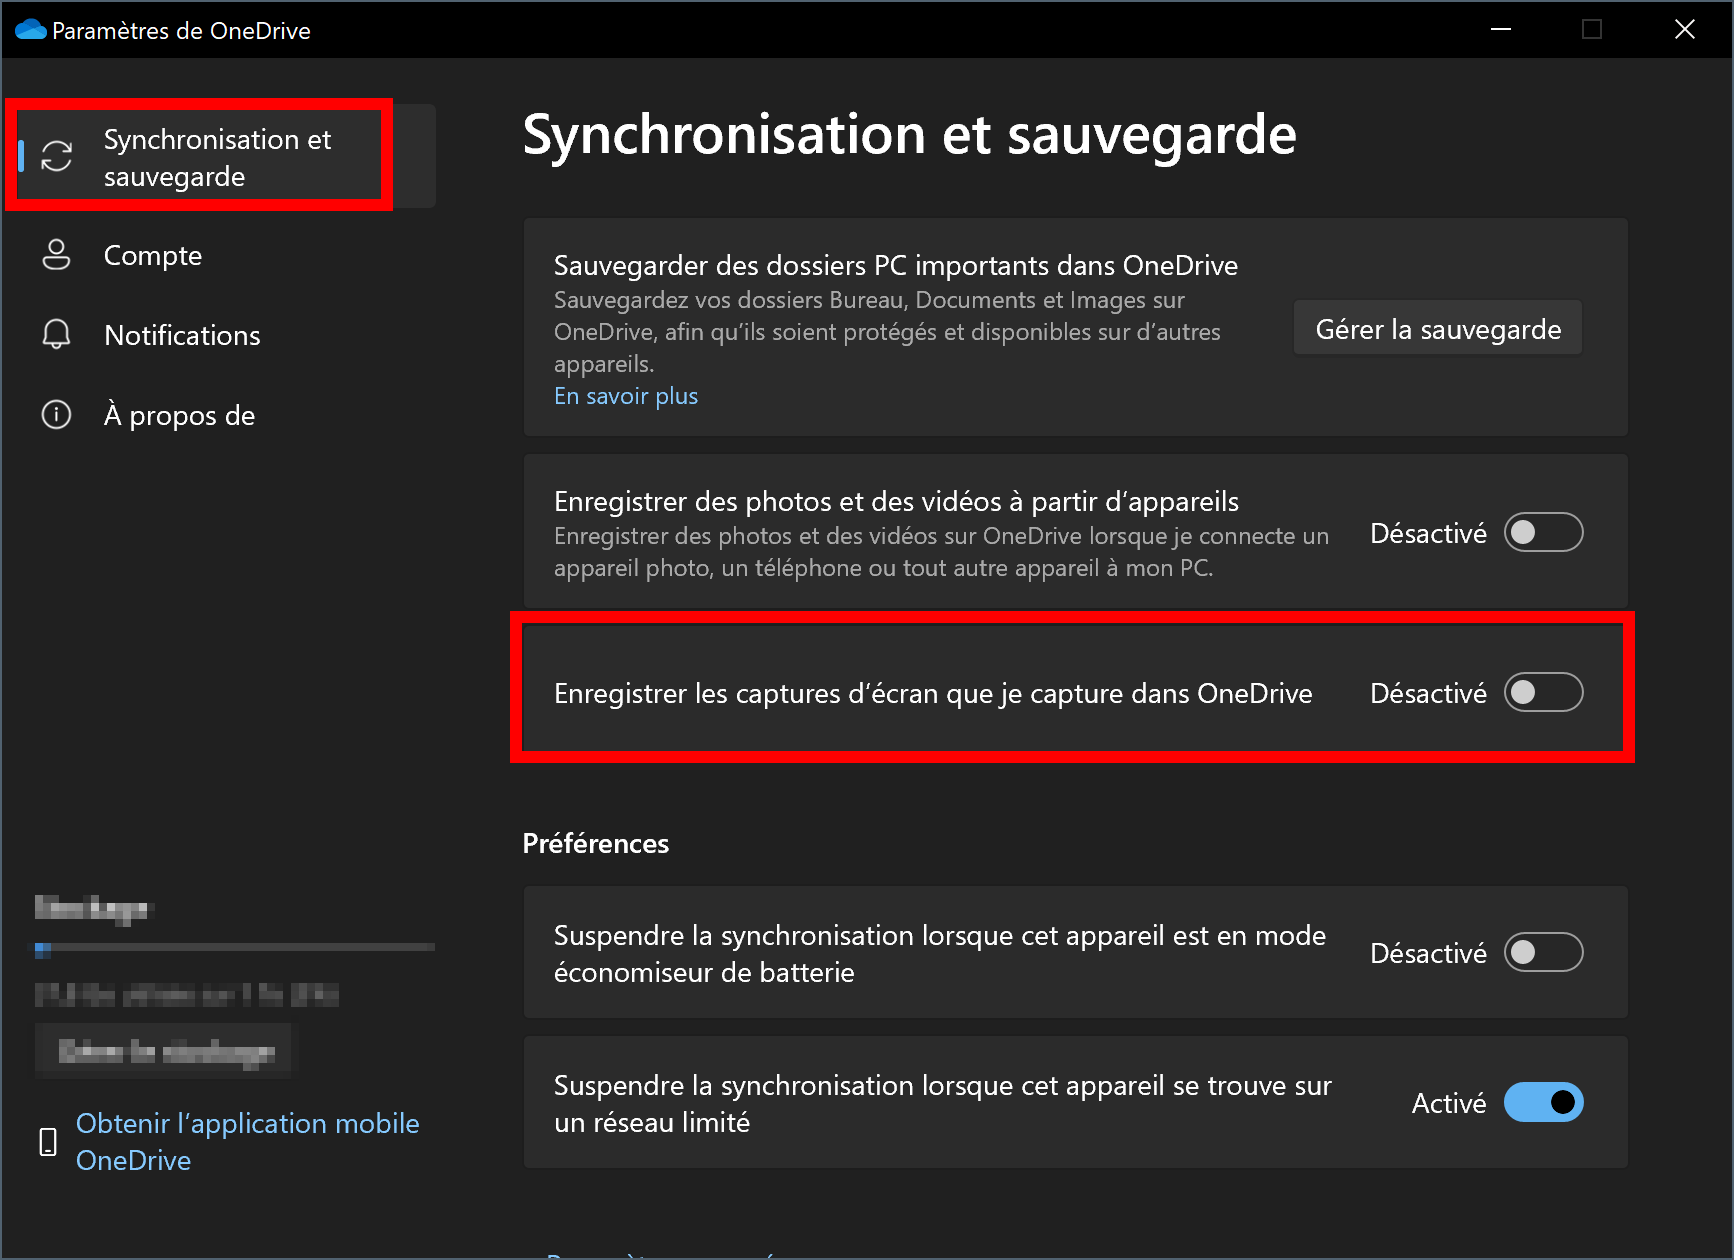Open the En savoir plus link
The height and width of the screenshot is (1260, 1734).
point(626,396)
